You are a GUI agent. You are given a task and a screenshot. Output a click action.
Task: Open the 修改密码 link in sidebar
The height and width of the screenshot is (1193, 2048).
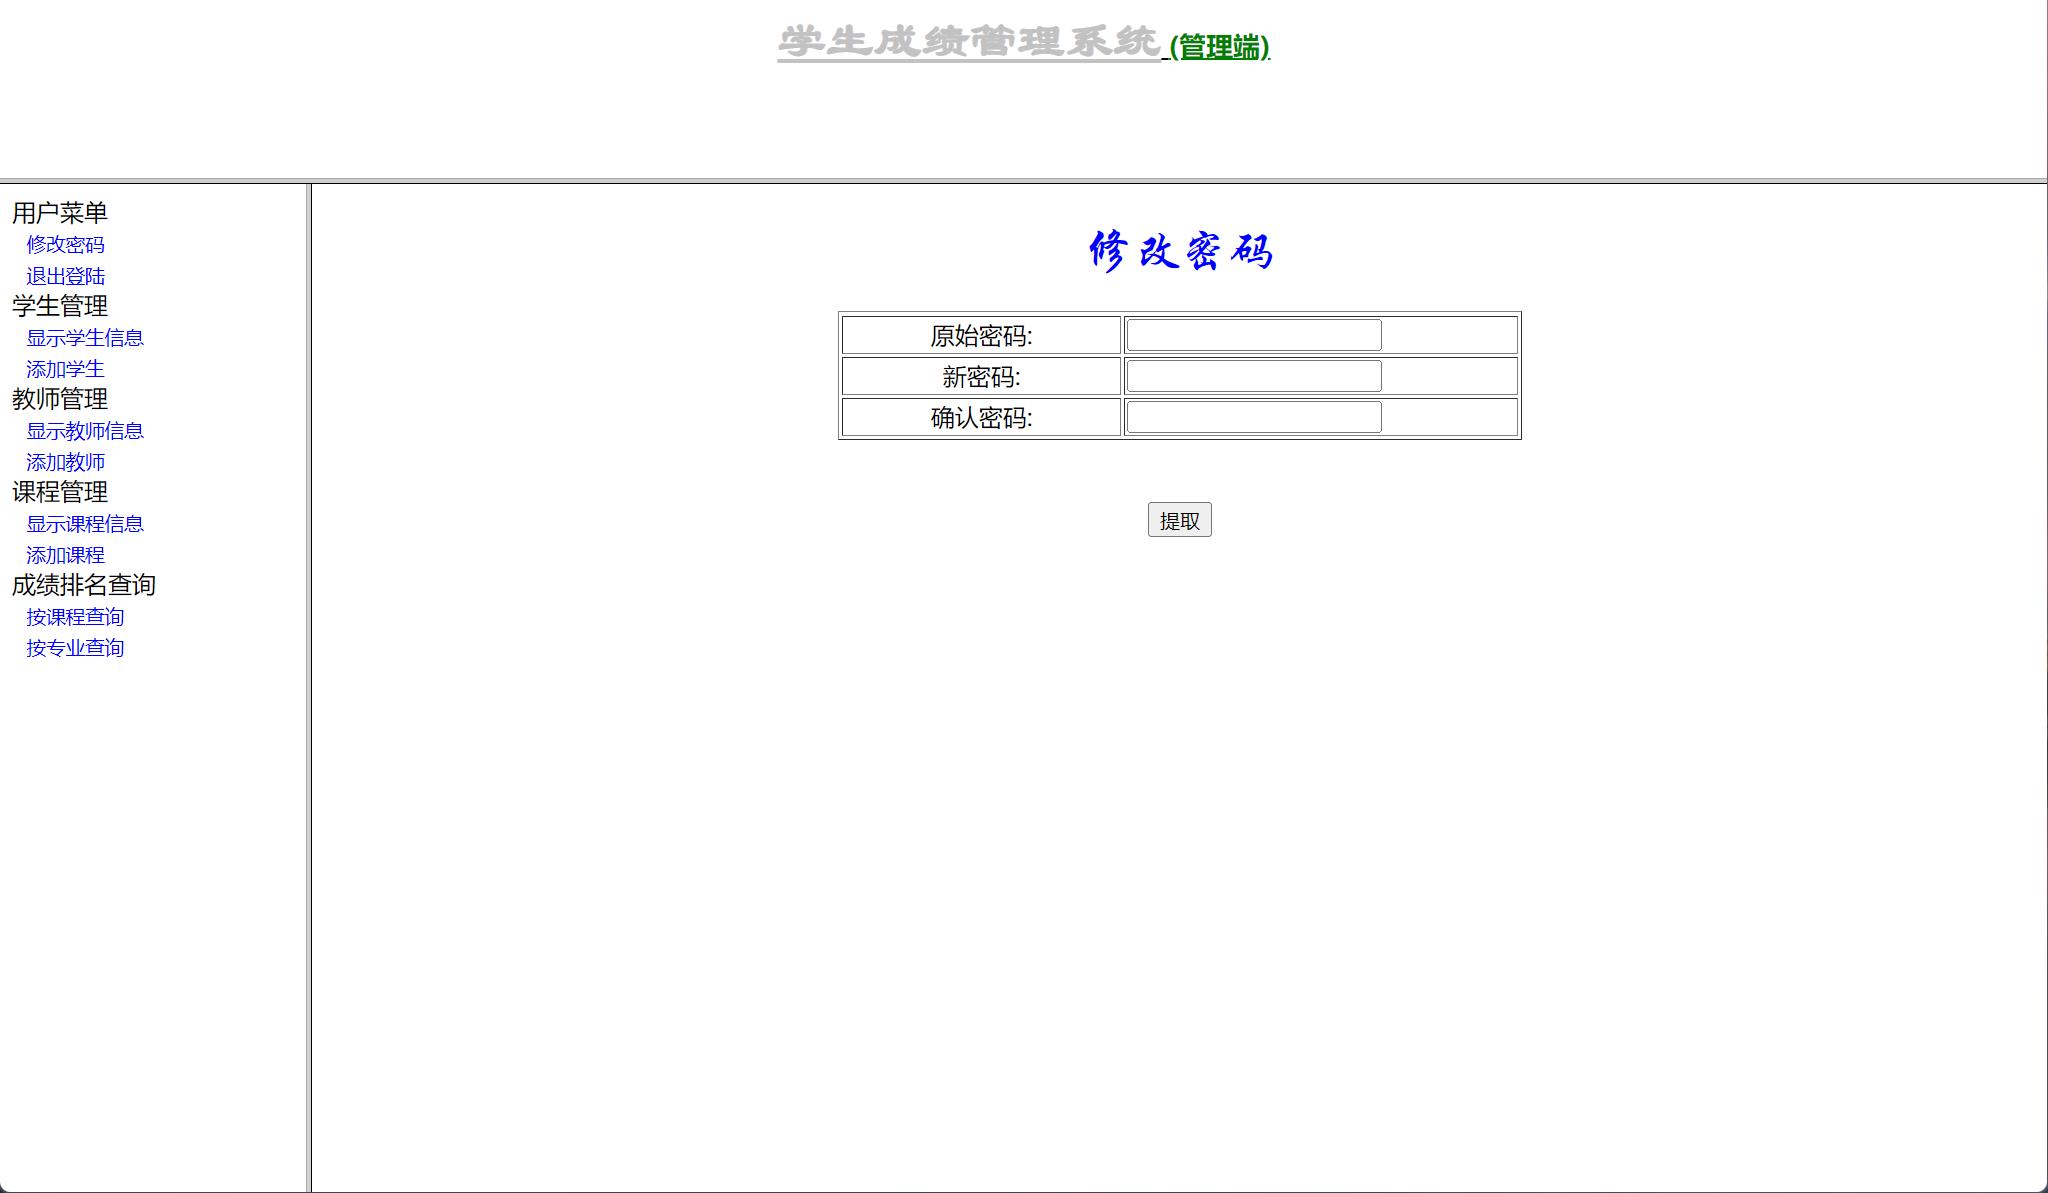(65, 245)
